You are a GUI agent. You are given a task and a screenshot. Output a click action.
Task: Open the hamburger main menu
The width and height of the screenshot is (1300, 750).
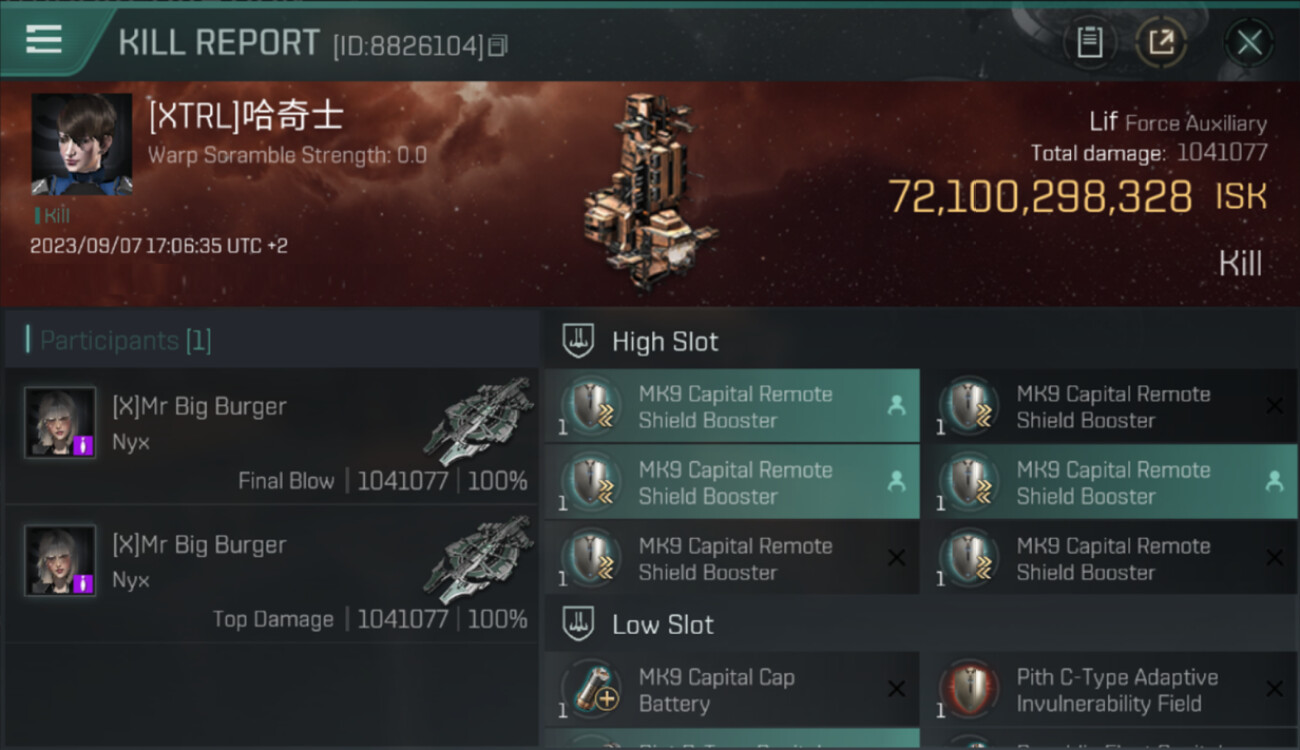[44, 41]
